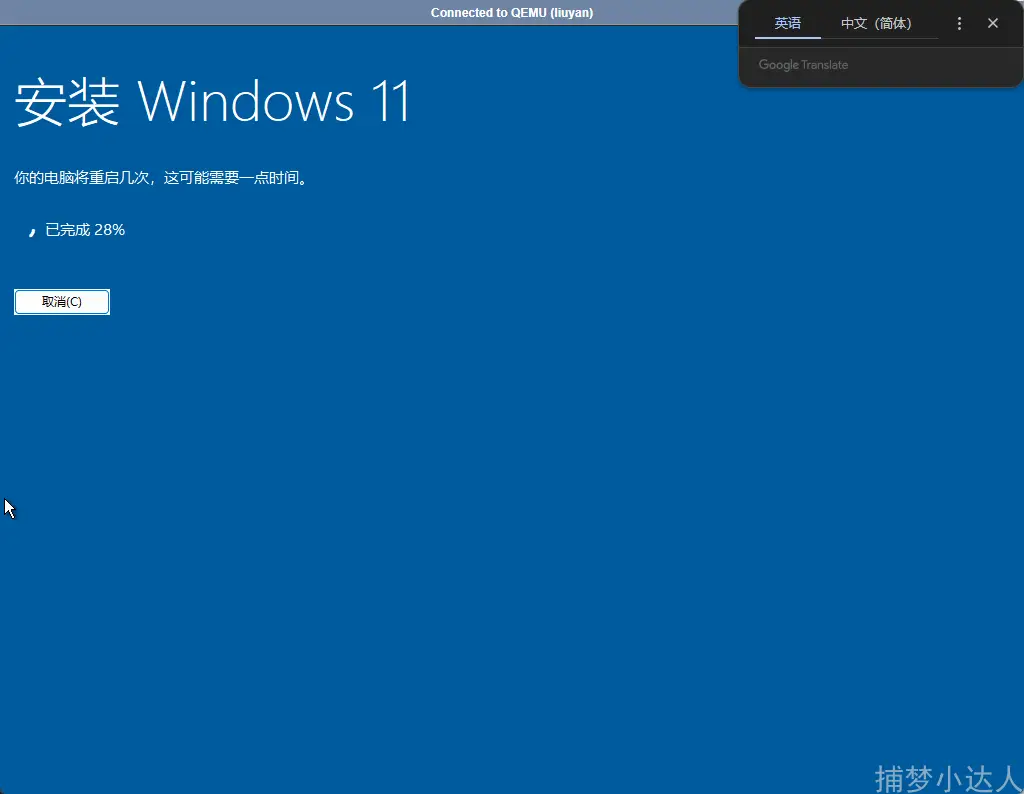Click the 你的电脑将重启几次 restart message
Screen dimensions: 1024x794
point(82,178)
